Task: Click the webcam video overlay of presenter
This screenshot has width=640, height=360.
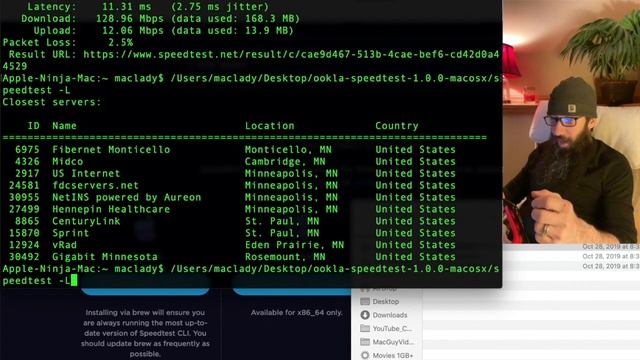Action: [571, 122]
